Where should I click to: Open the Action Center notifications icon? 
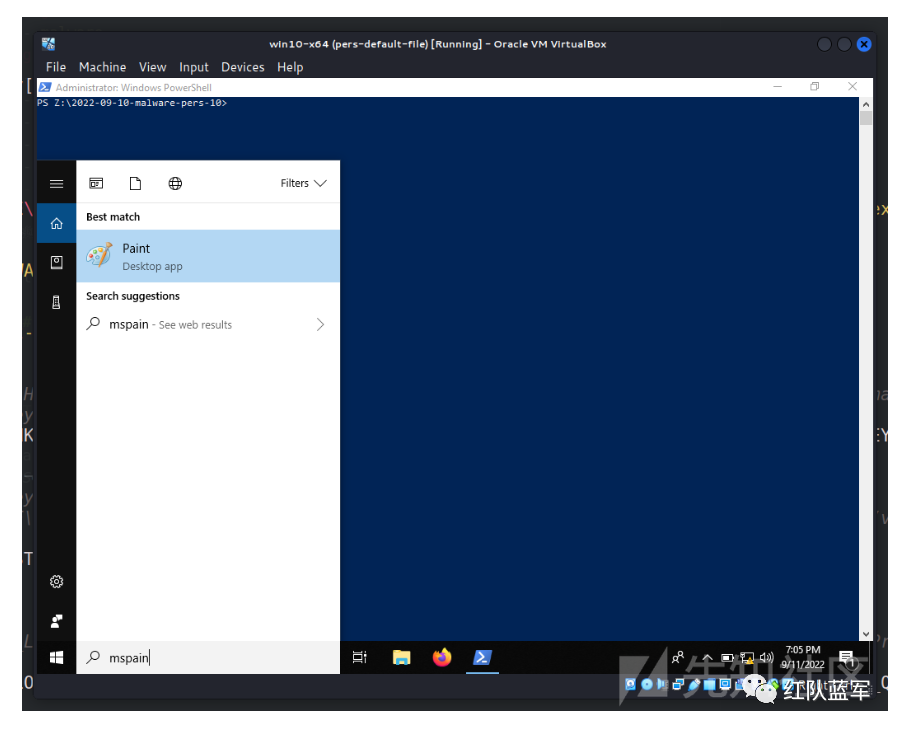pyautogui.click(x=847, y=658)
